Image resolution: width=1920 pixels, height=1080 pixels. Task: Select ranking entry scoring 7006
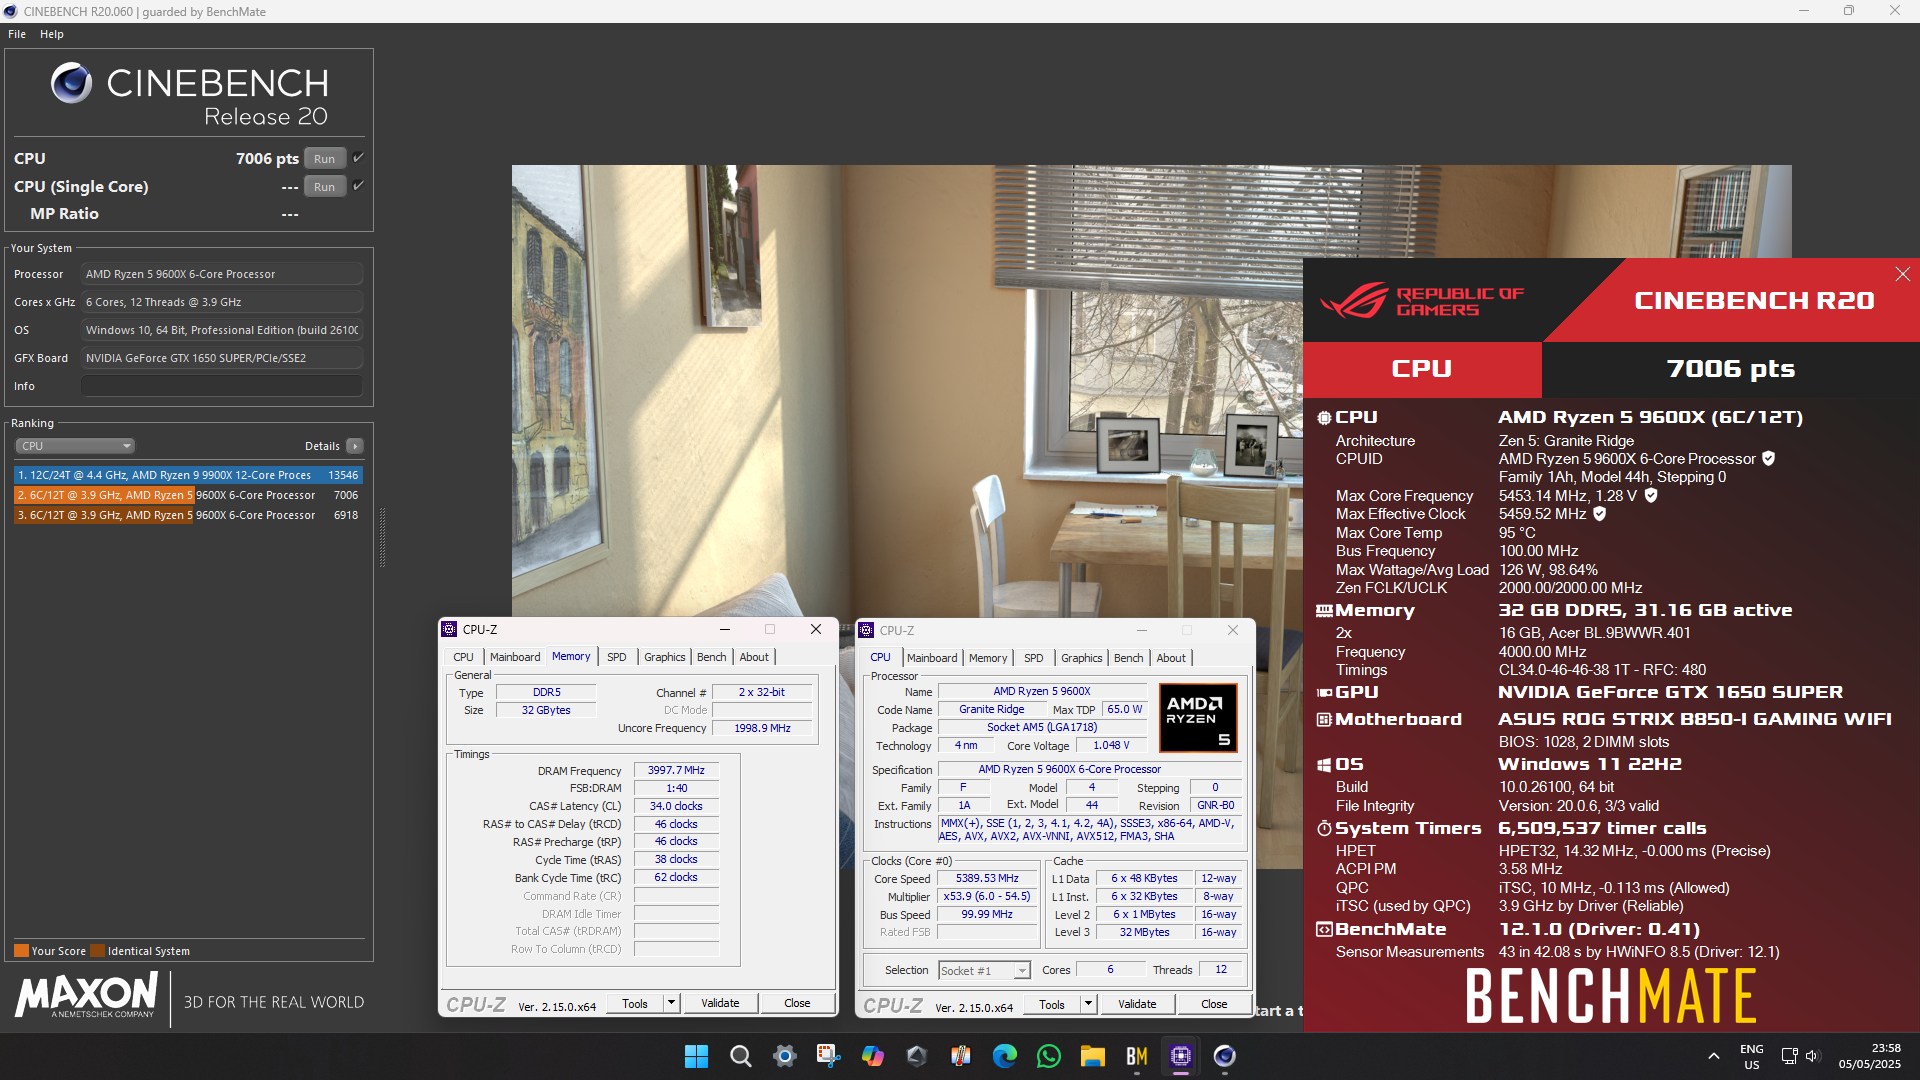point(188,495)
